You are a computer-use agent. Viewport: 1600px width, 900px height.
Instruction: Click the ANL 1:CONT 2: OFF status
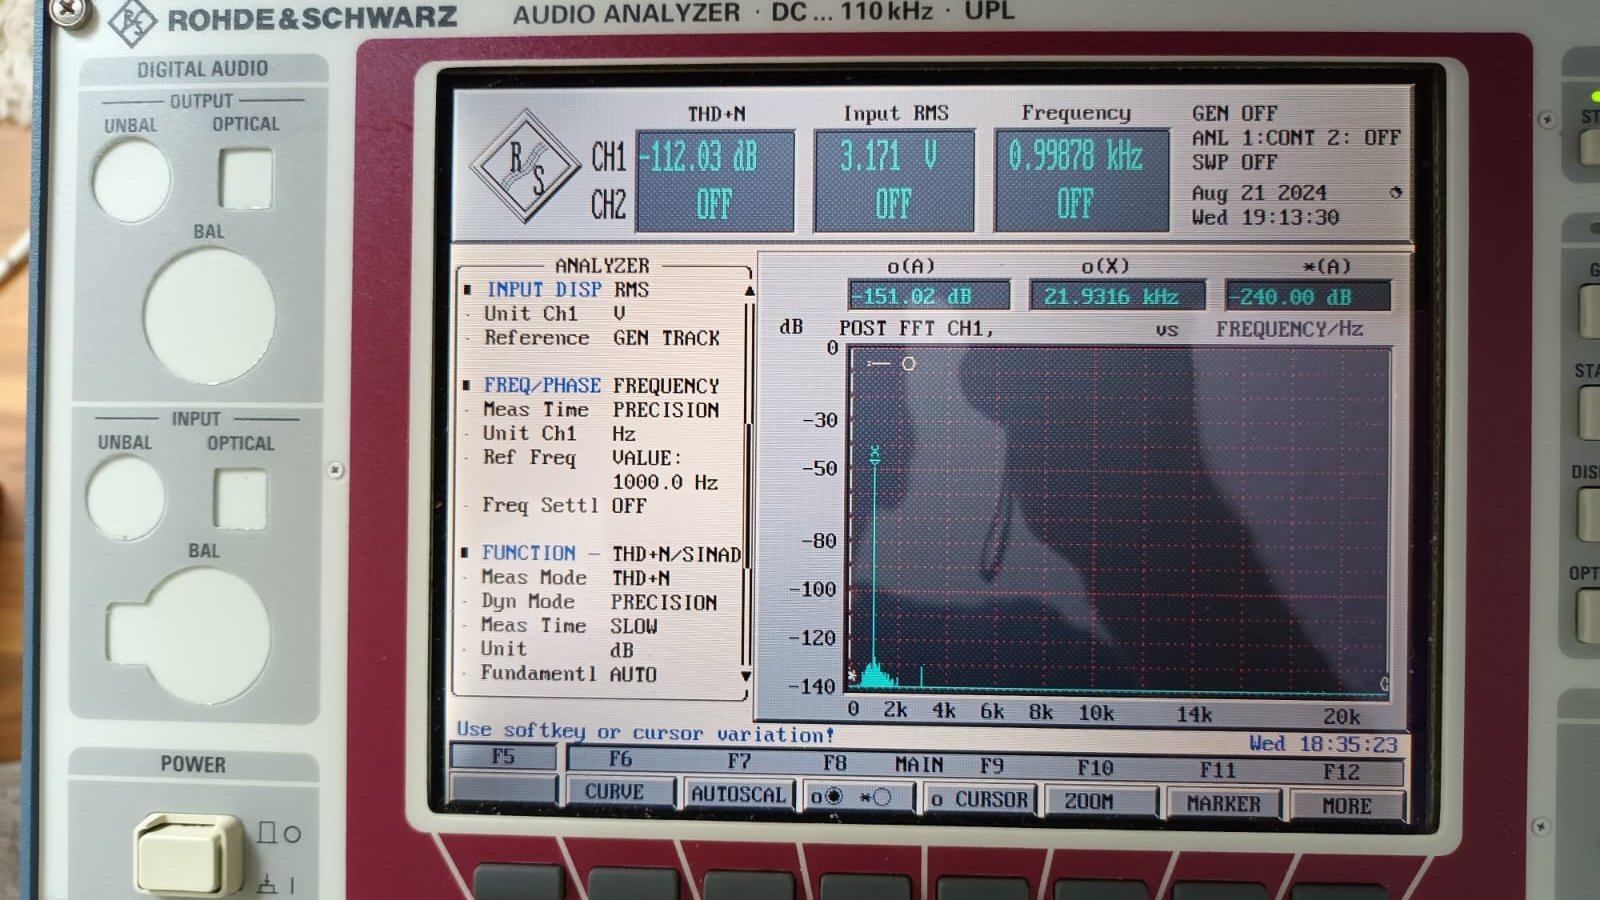[x=1296, y=137]
